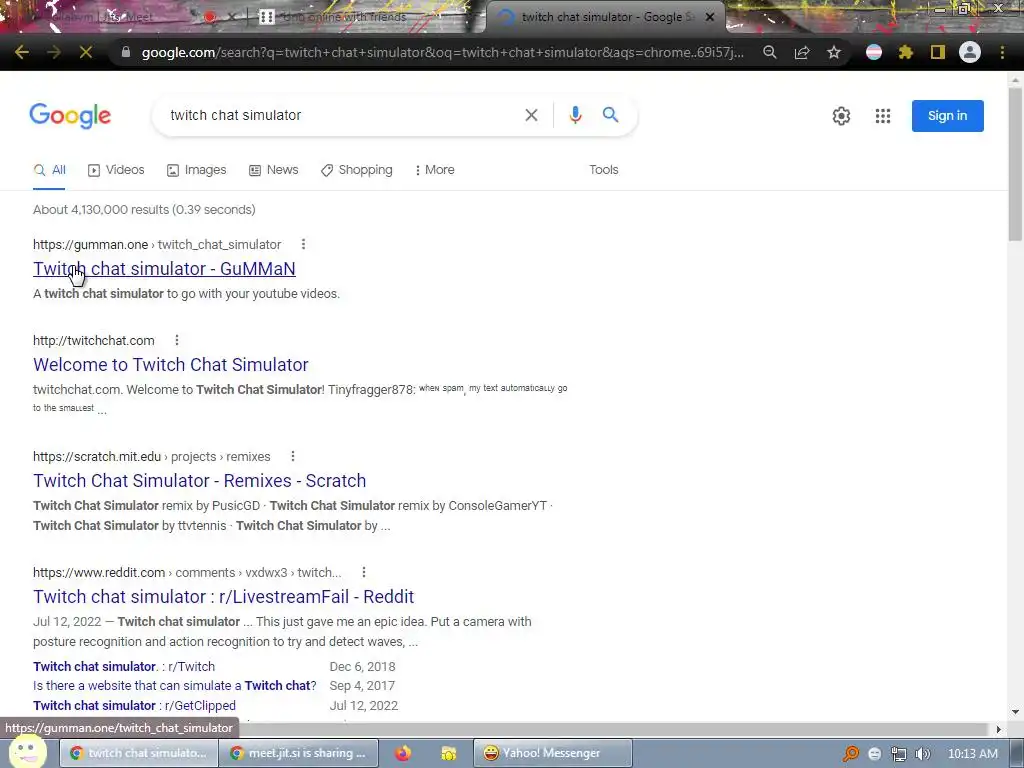
Task: Switch to the Shopping tab
Action: 357,170
